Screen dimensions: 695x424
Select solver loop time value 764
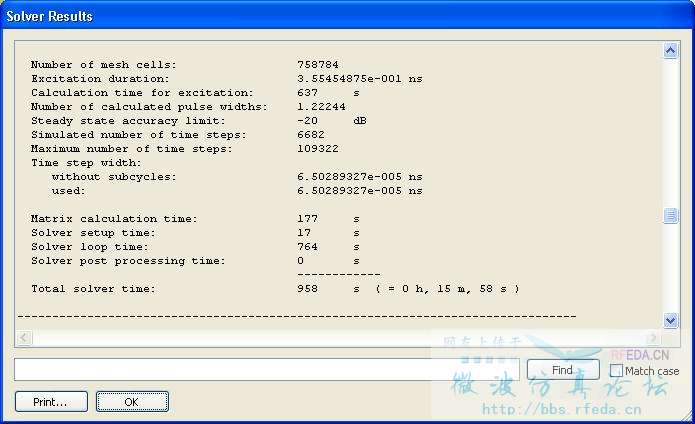(x=307, y=247)
